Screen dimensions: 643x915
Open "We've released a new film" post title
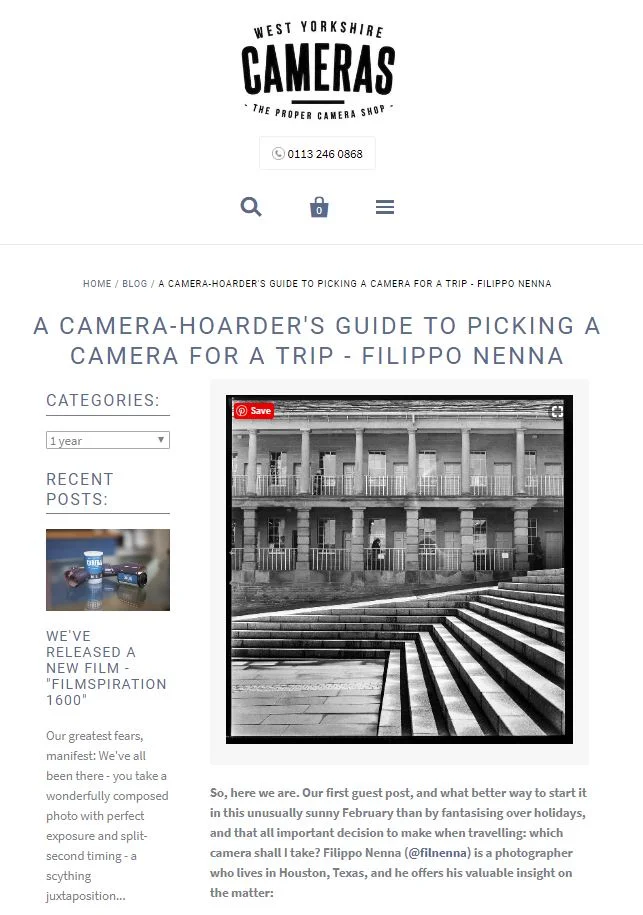tap(106, 668)
